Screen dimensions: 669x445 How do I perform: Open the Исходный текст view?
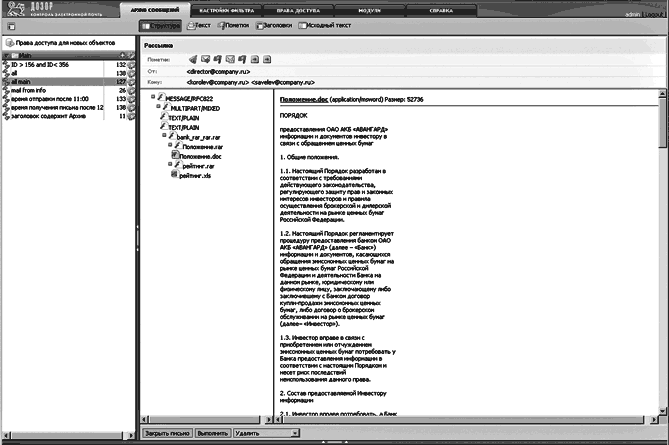(x=325, y=26)
